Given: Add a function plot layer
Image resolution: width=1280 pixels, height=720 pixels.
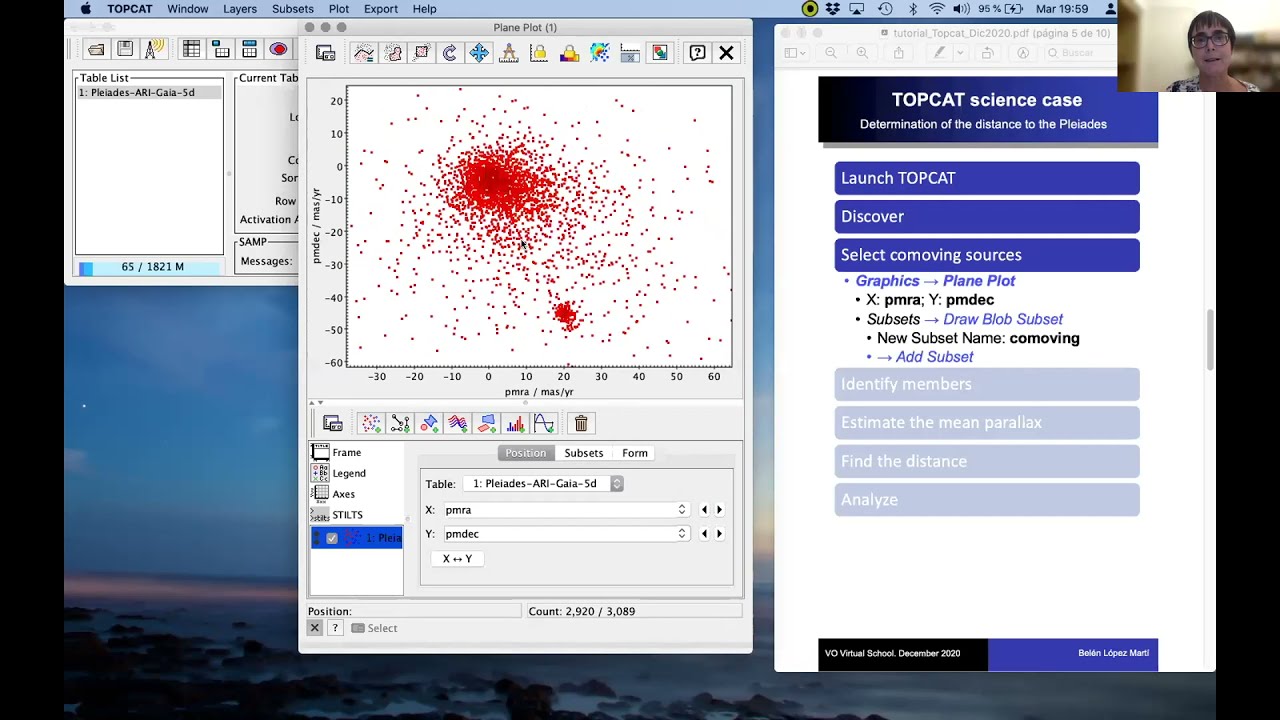Looking at the screenshot, I should pos(543,424).
